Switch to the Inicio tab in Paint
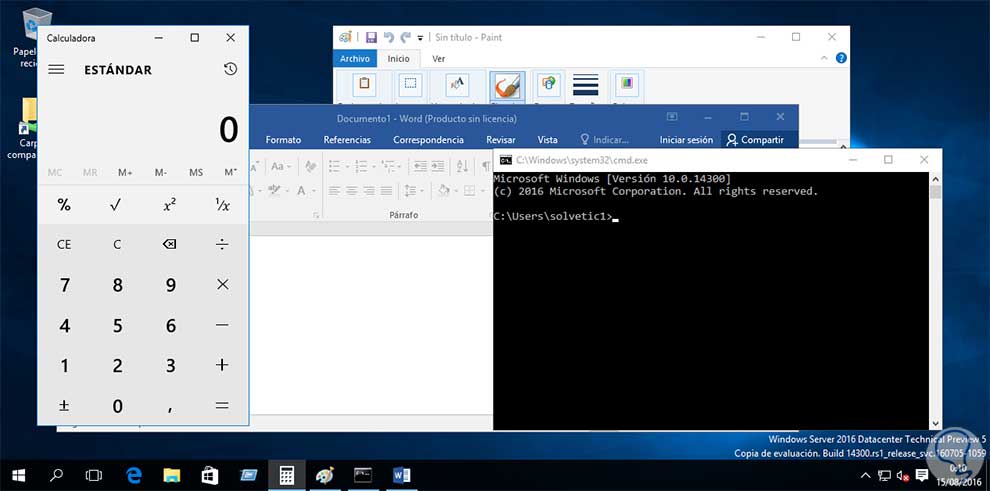The image size is (990, 491). (x=398, y=59)
